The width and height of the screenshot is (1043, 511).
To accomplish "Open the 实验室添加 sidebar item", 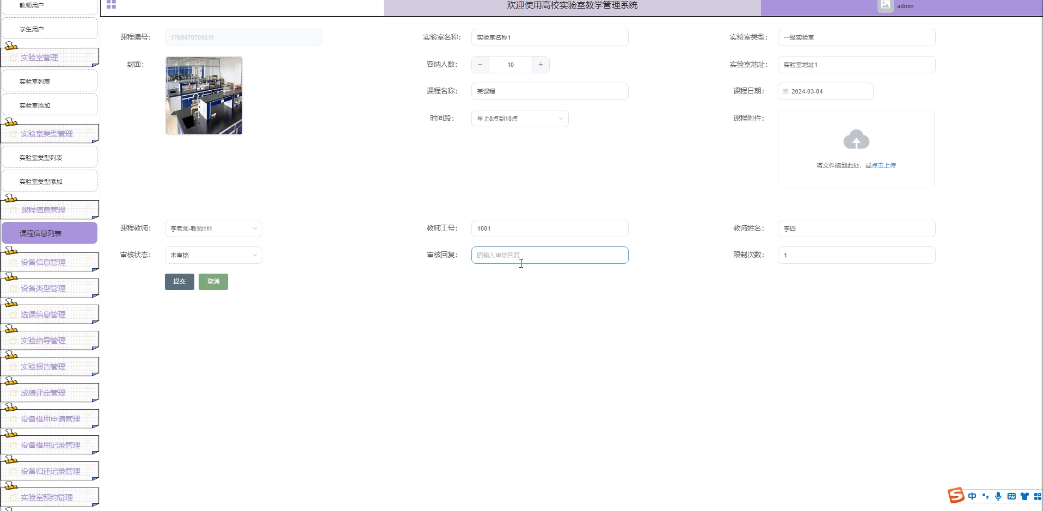I will [x=49, y=105].
